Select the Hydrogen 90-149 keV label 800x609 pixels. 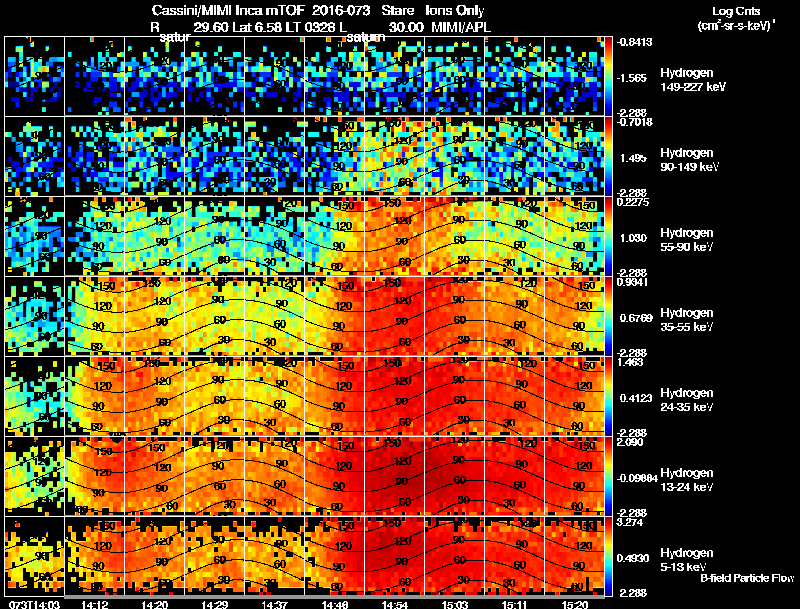point(690,160)
